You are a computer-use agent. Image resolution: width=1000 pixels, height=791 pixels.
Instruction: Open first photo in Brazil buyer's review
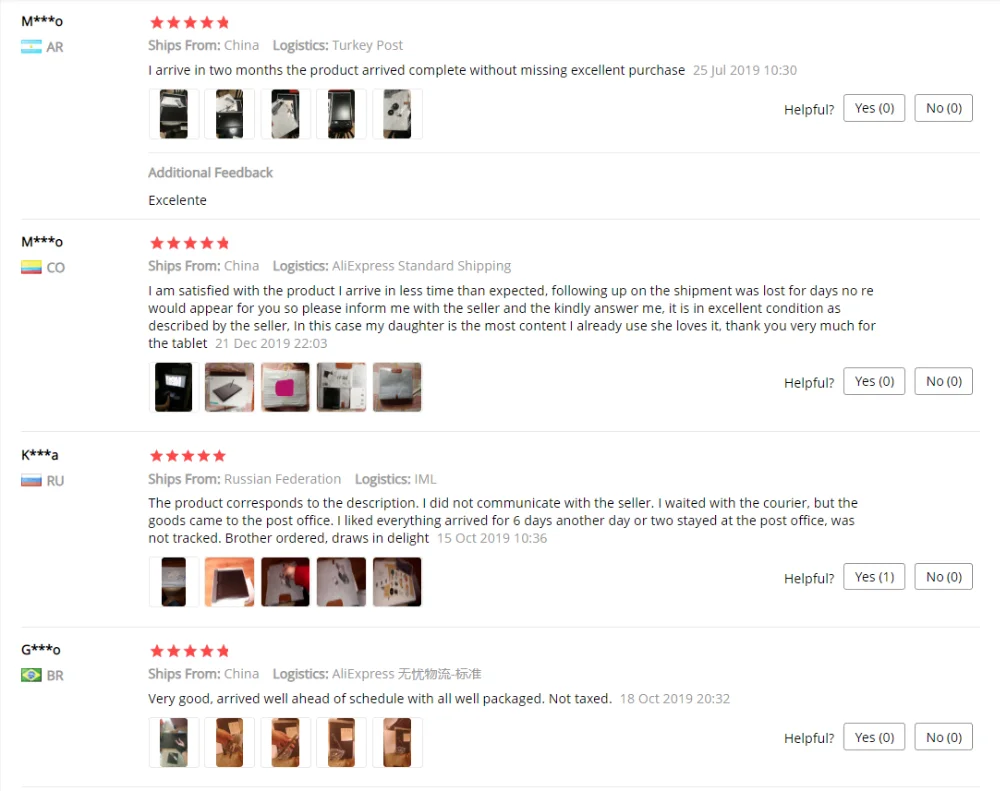tap(173, 743)
